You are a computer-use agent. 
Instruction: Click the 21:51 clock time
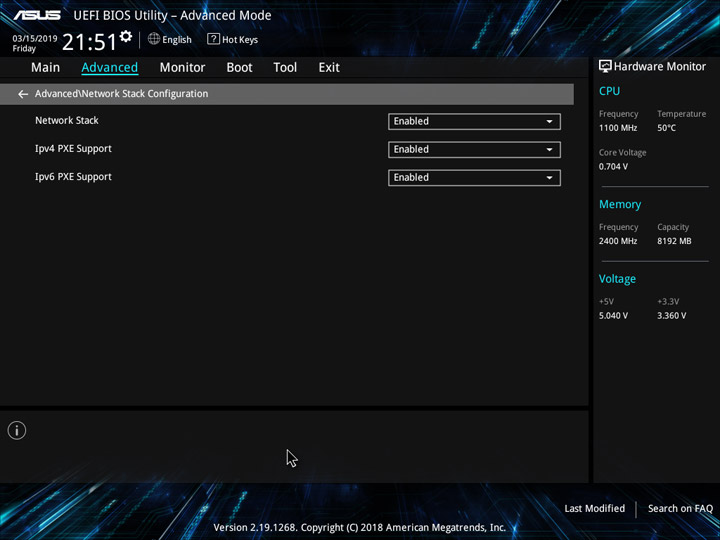click(x=90, y=42)
